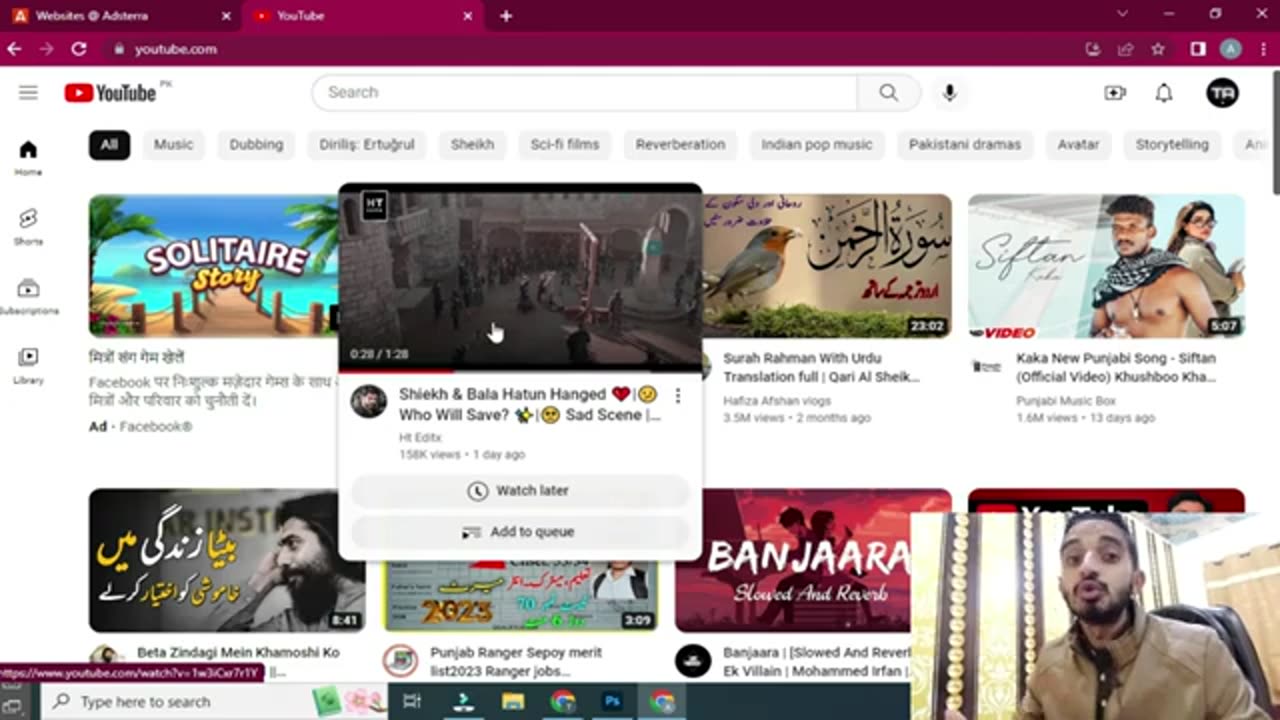Click the HT channel watermark on the preview
The height and width of the screenshot is (720, 1280).
pos(374,205)
